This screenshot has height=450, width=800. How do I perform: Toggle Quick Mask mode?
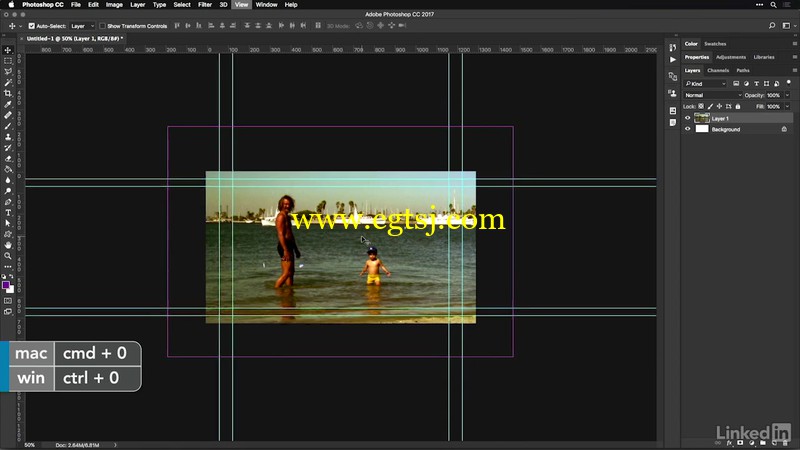click(8, 301)
